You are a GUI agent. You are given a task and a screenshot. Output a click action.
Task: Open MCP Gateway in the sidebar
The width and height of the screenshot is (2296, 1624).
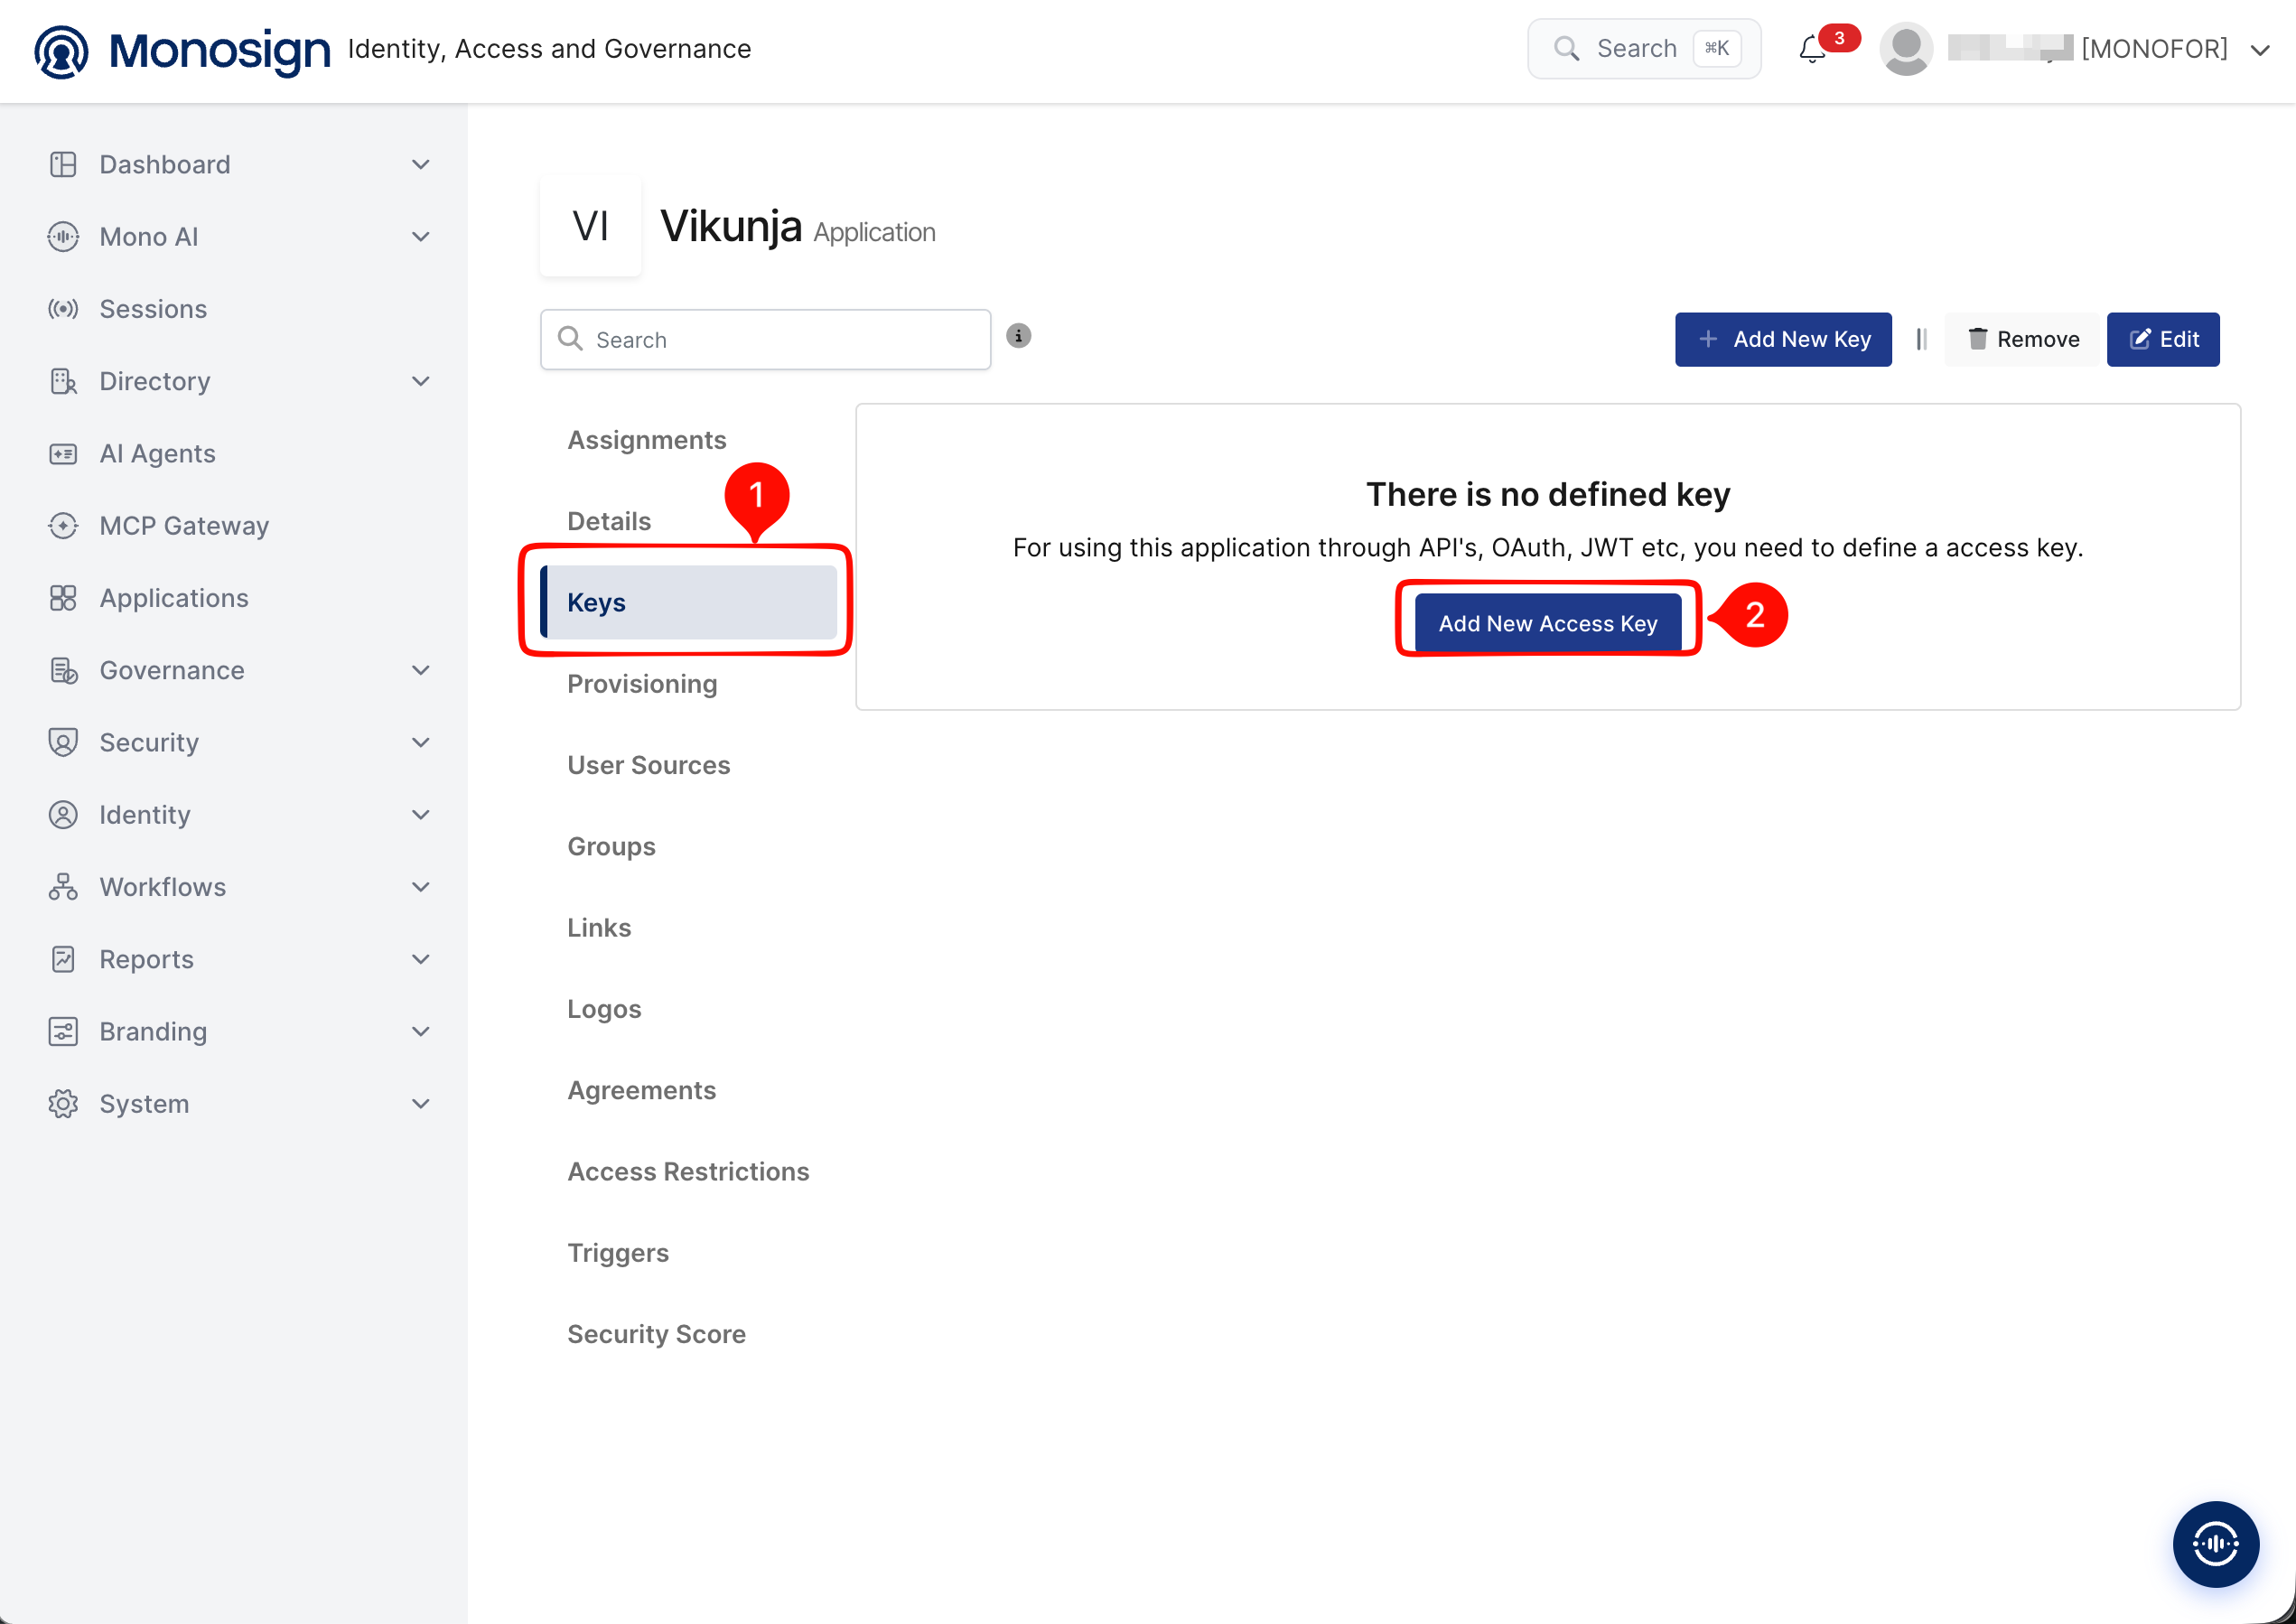[184, 526]
